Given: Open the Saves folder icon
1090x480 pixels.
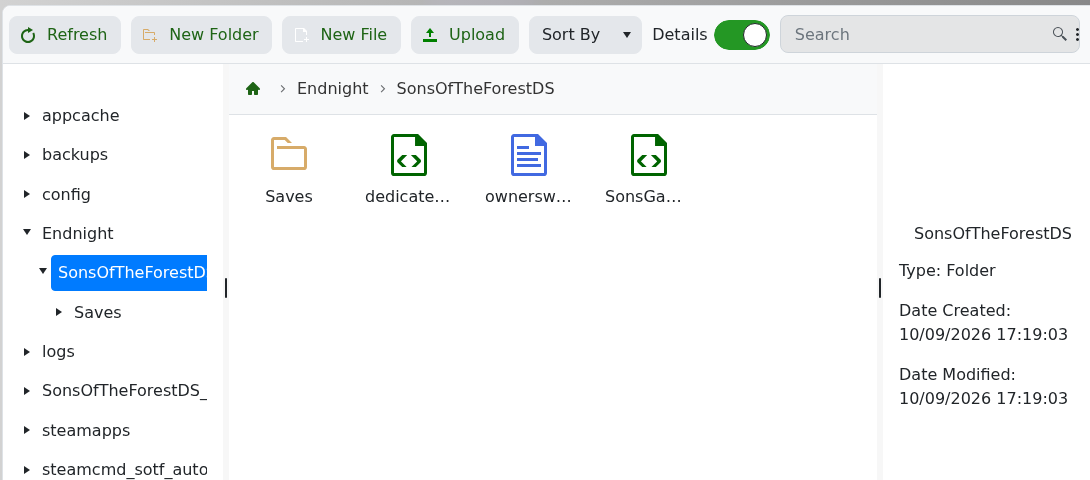Looking at the screenshot, I should pyautogui.click(x=288, y=154).
